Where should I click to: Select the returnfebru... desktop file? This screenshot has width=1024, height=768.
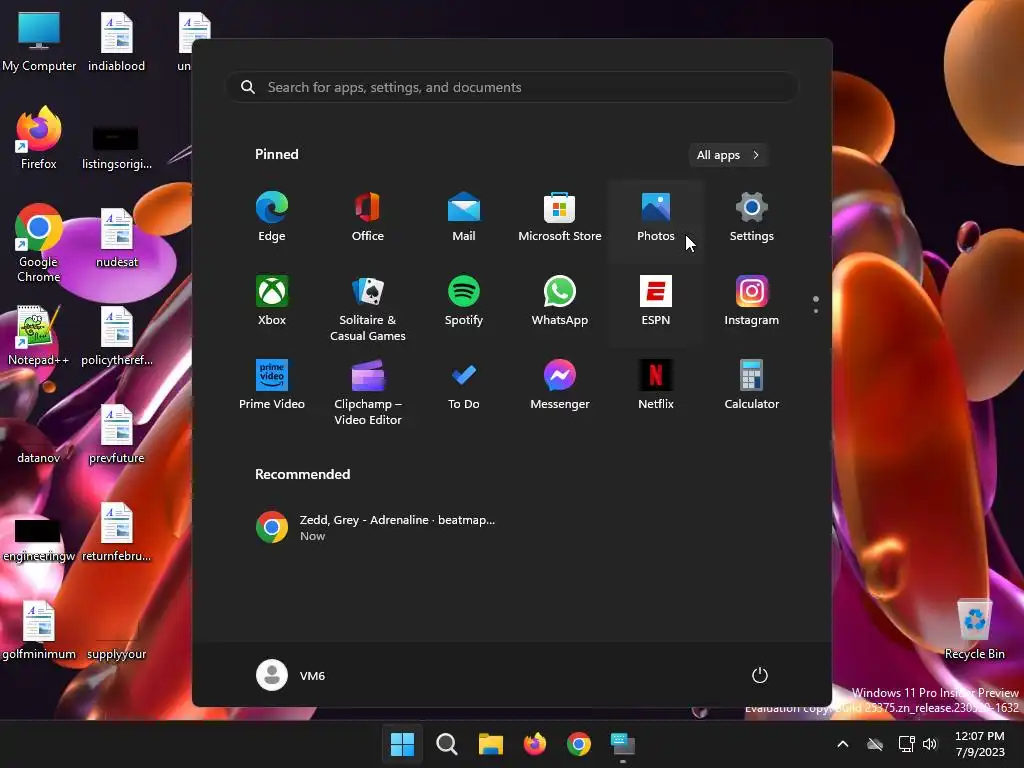tap(116, 532)
